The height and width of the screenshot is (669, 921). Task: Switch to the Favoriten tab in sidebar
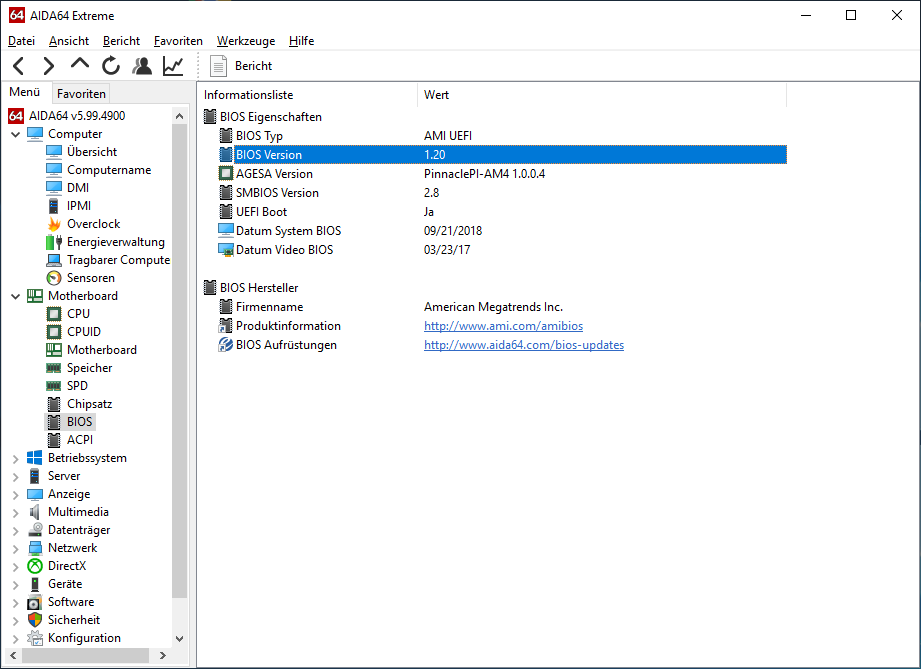coord(81,93)
